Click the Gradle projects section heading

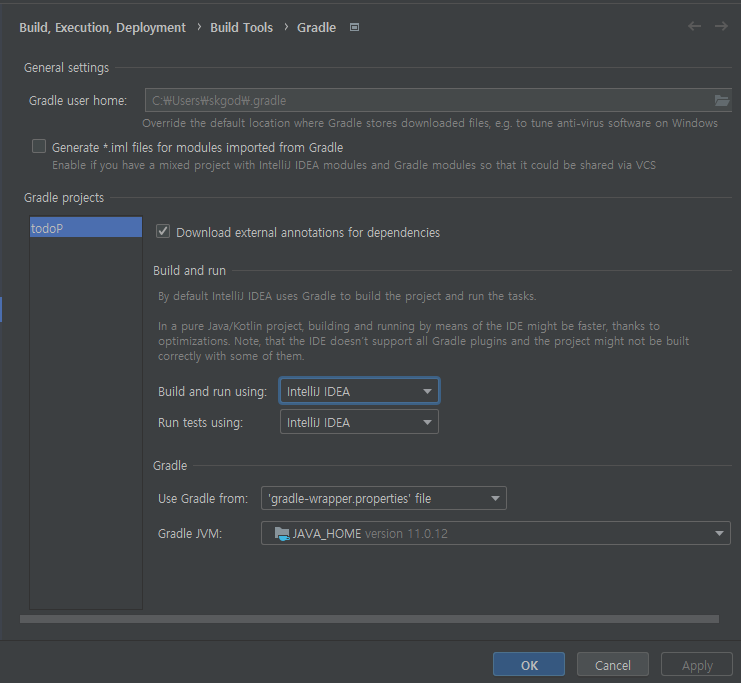point(64,198)
